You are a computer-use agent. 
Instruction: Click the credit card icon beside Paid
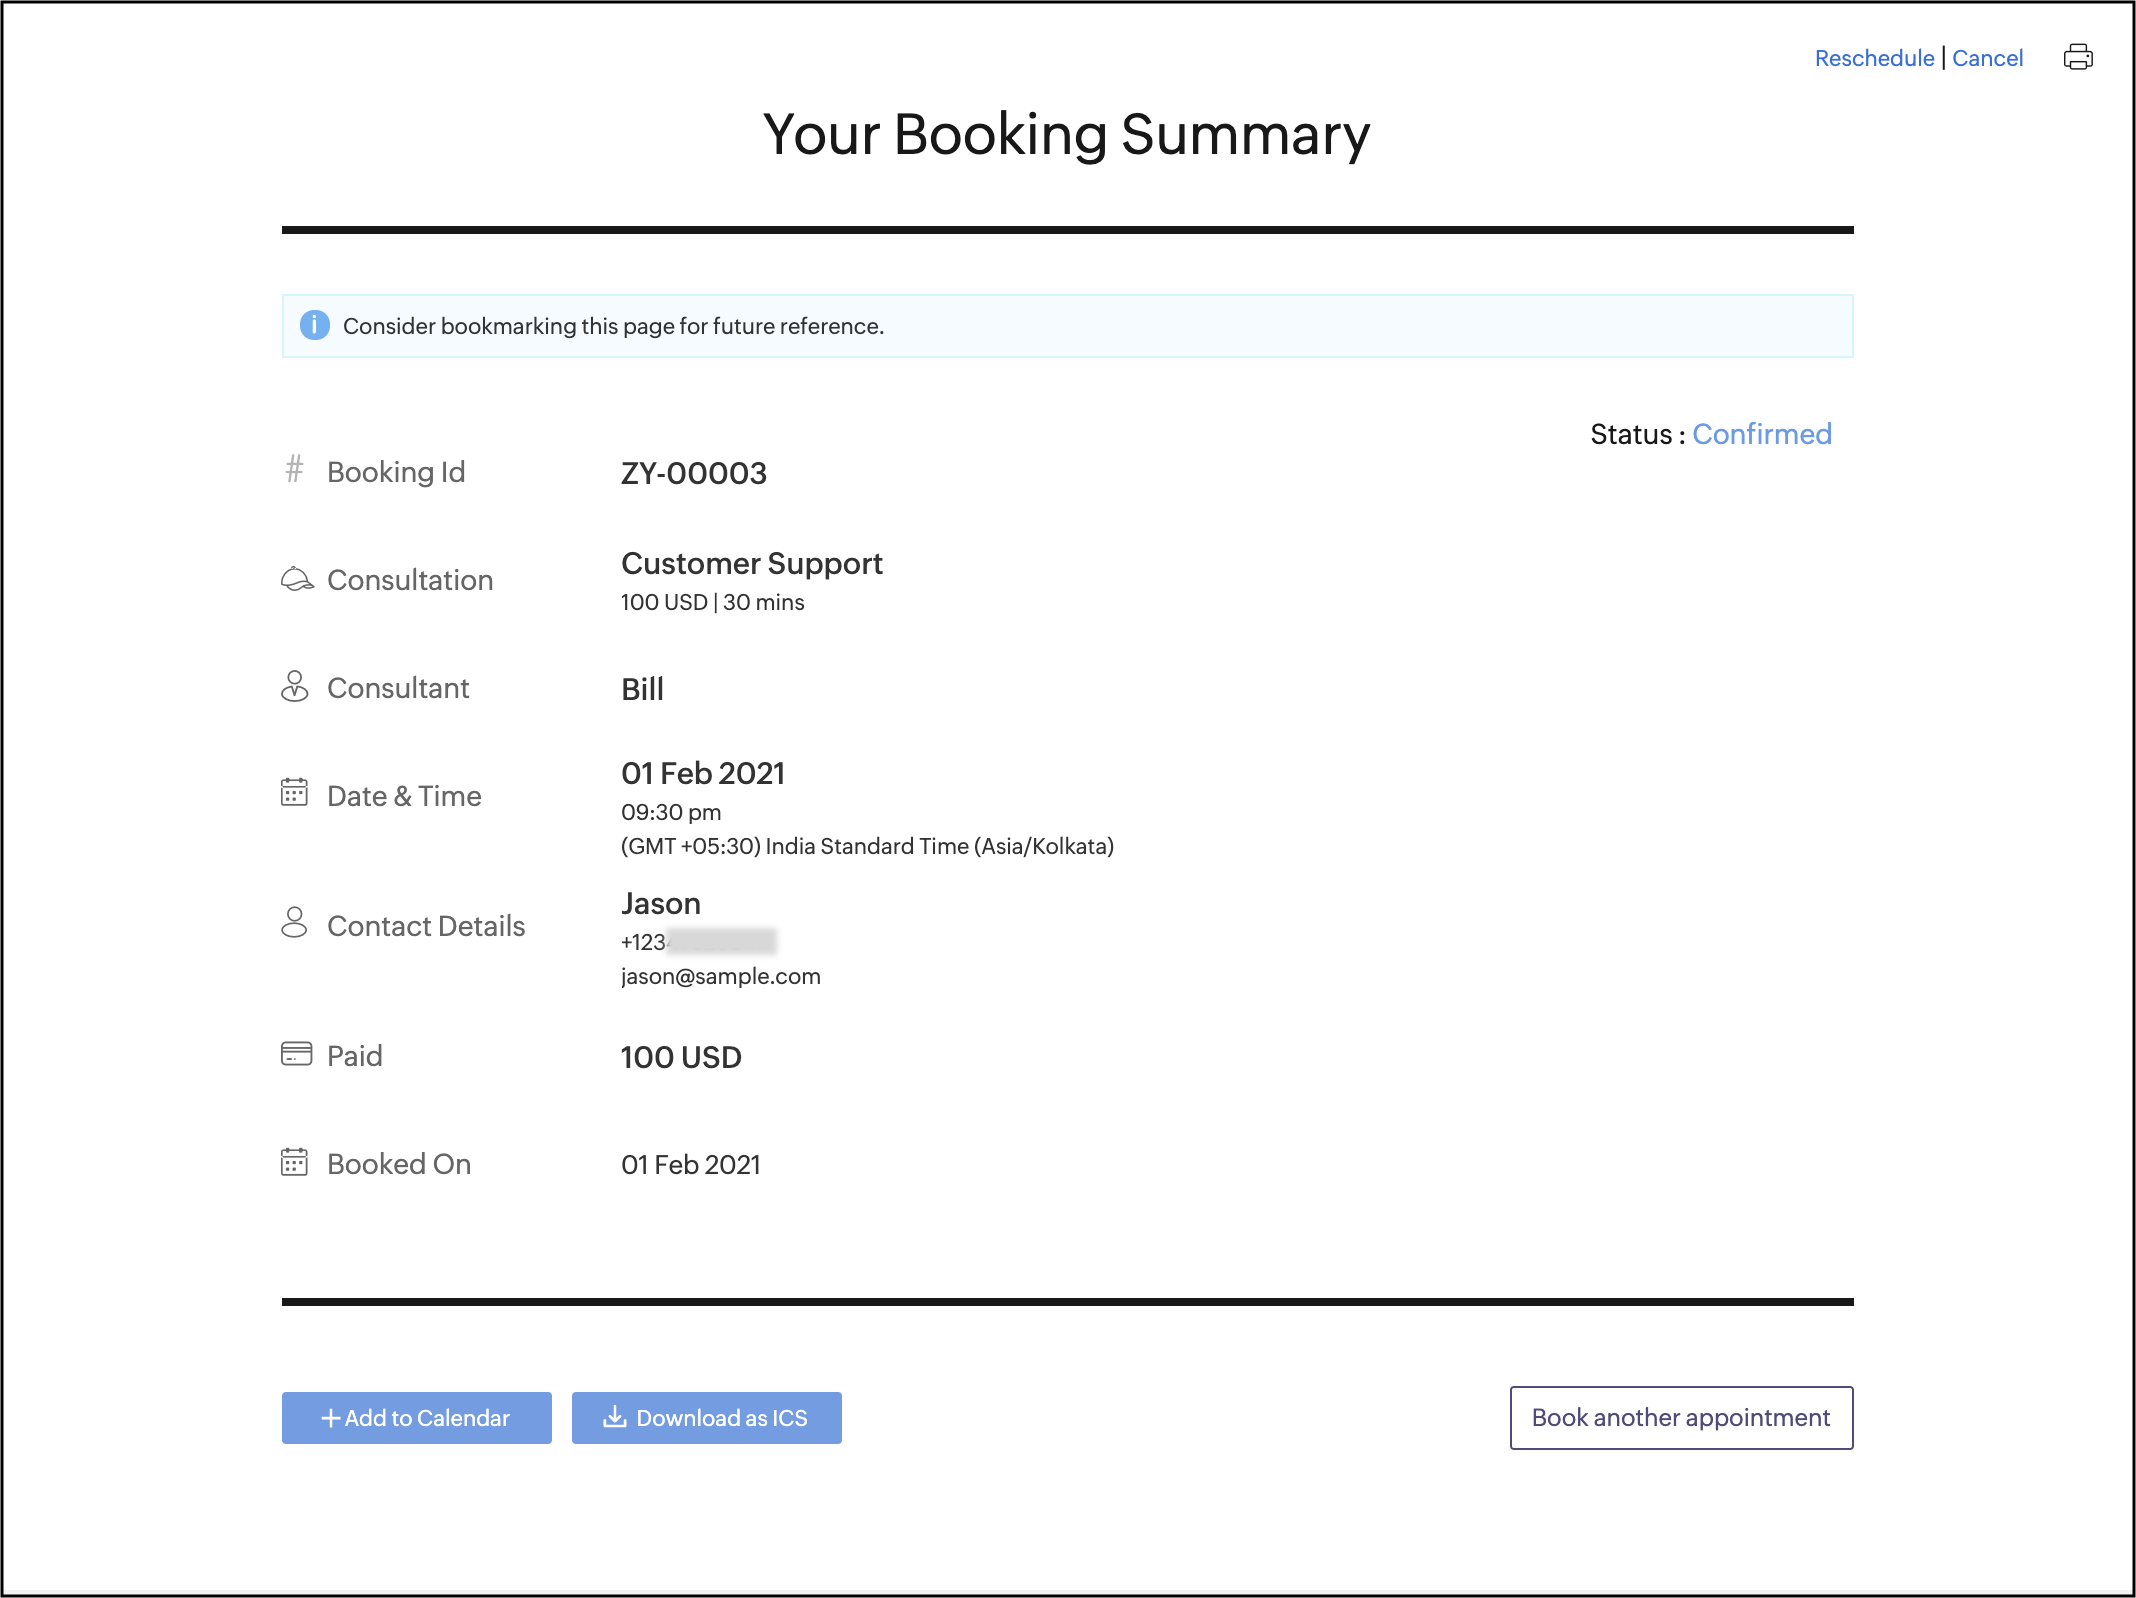296,1054
